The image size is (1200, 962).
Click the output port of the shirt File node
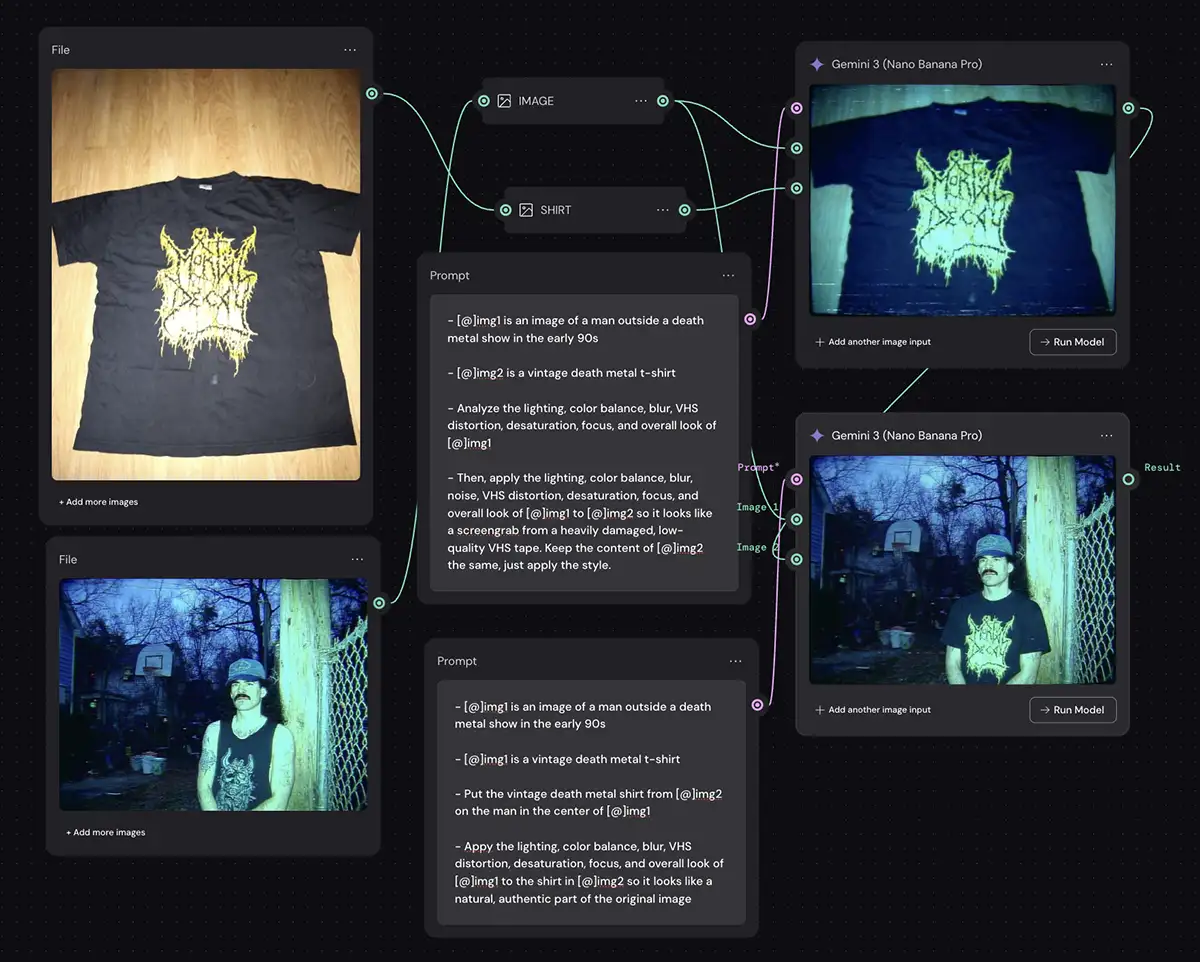372,94
